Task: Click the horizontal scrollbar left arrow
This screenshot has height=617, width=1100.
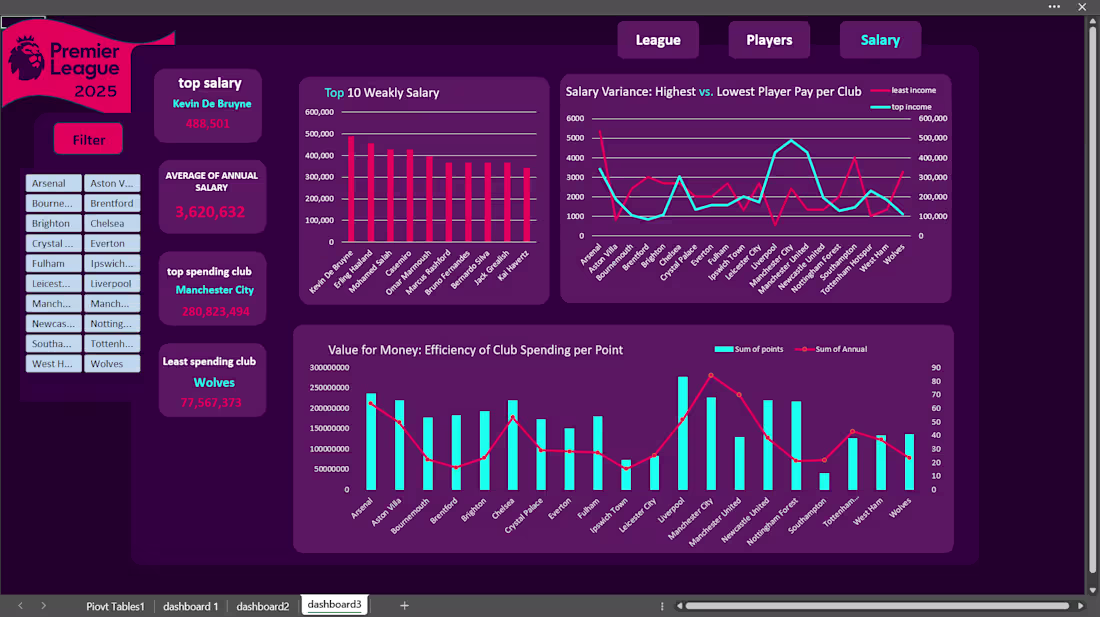Action: [679, 606]
